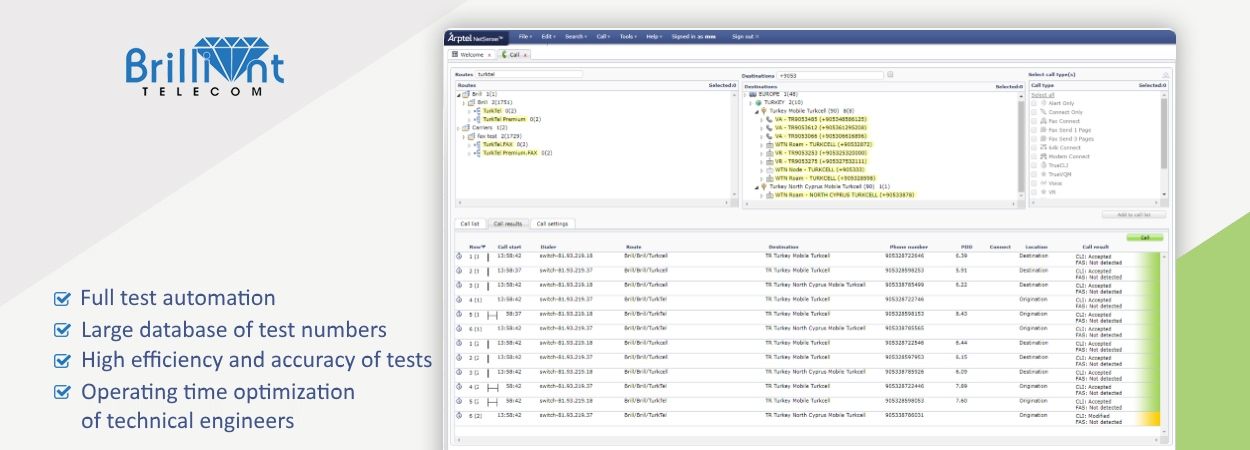Expand the TurkTel 0(2) route node

[x=470, y=111]
